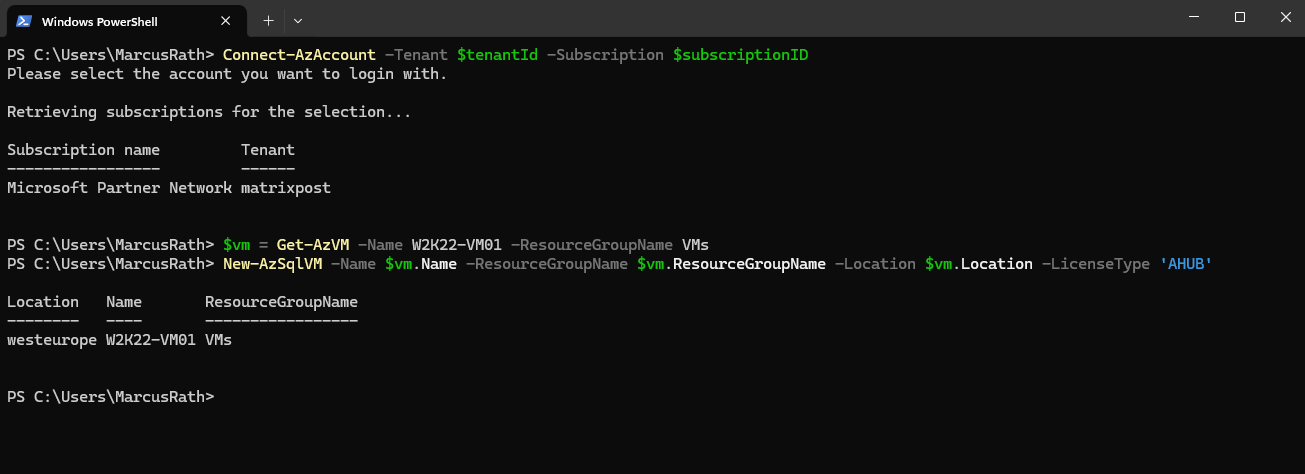
Task: Maximize the terminal window
Action: pos(1240,17)
